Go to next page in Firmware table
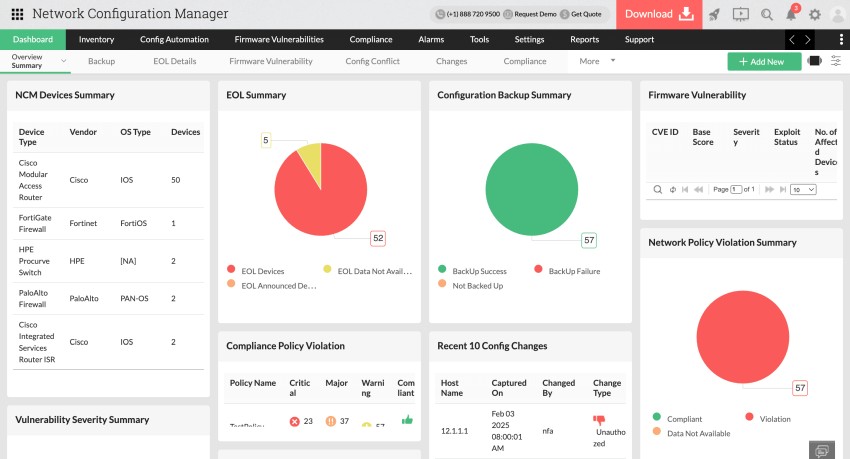850x459 pixels. tap(769, 189)
